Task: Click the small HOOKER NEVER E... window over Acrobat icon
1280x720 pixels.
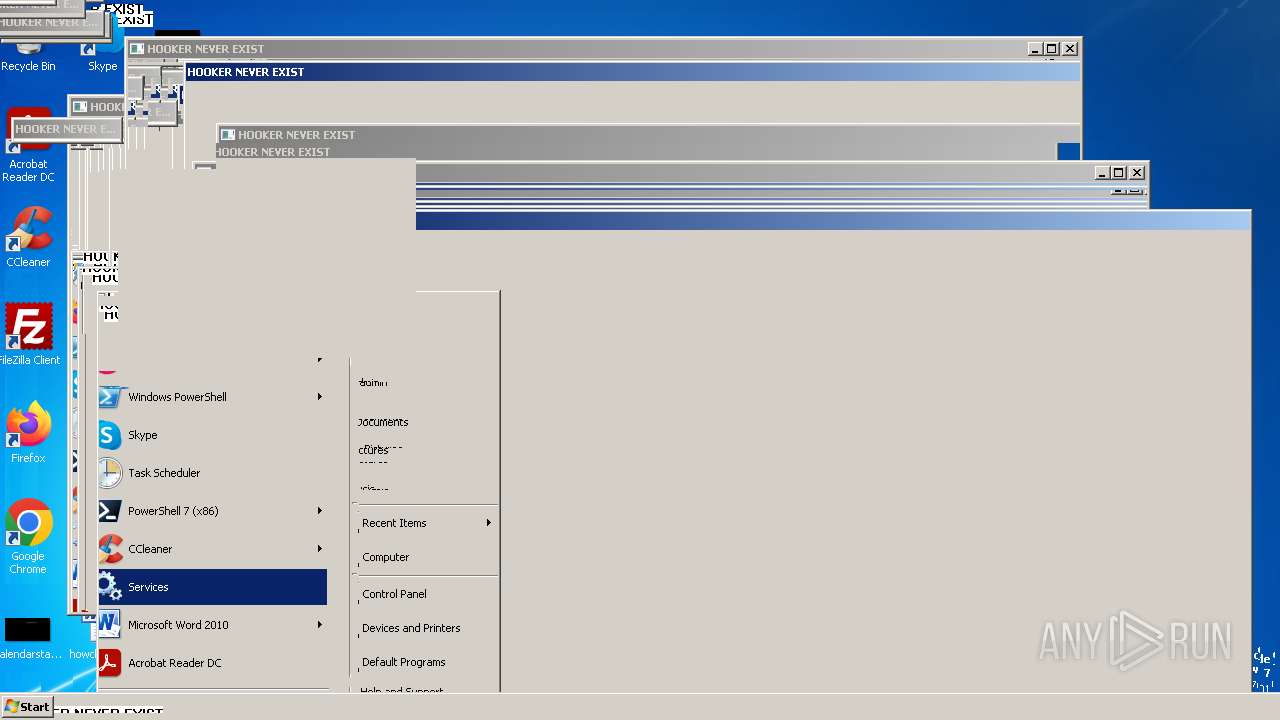Action: (x=65, y=129)
